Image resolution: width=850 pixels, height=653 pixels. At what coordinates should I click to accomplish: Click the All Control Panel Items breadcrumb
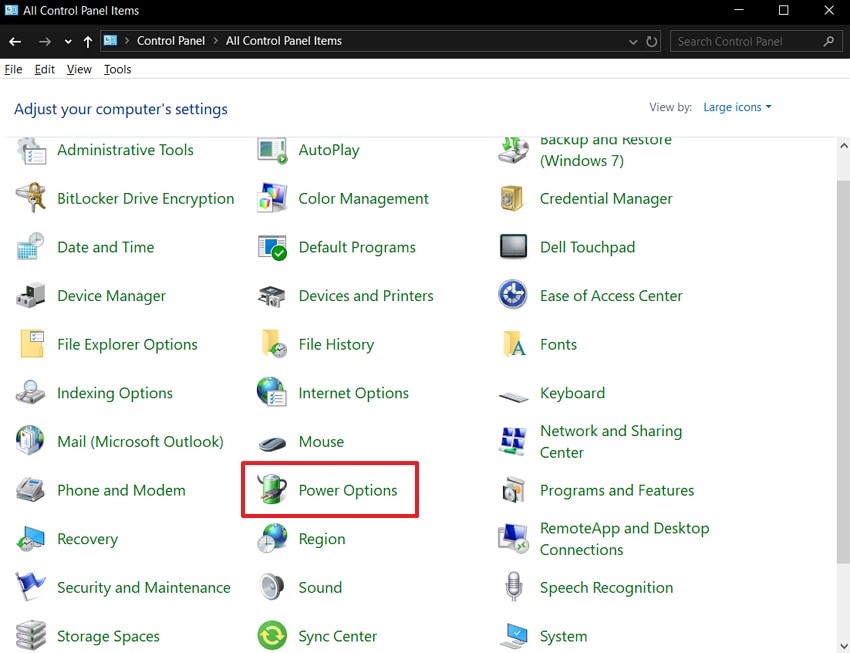[x=284, y=41]
